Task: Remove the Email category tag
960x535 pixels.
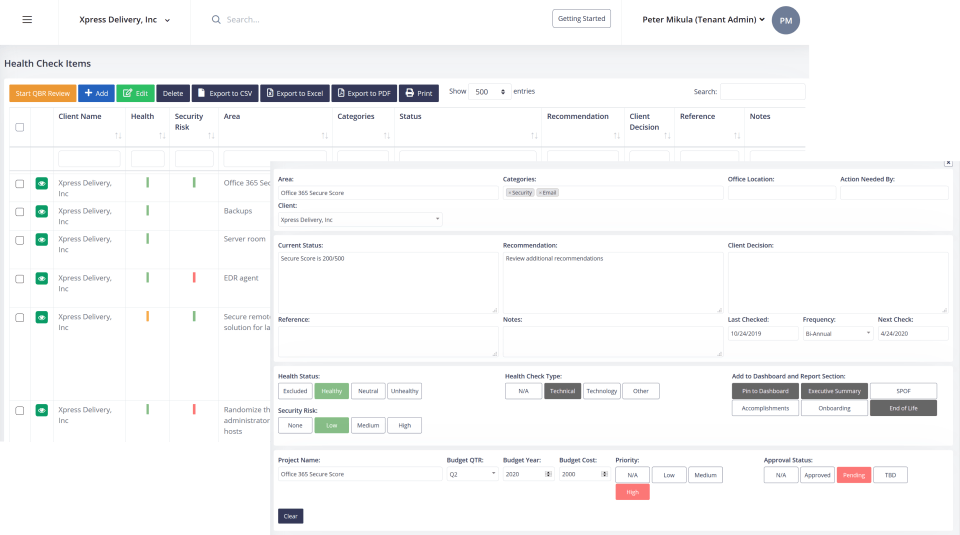Action: [x=540, y=193]
